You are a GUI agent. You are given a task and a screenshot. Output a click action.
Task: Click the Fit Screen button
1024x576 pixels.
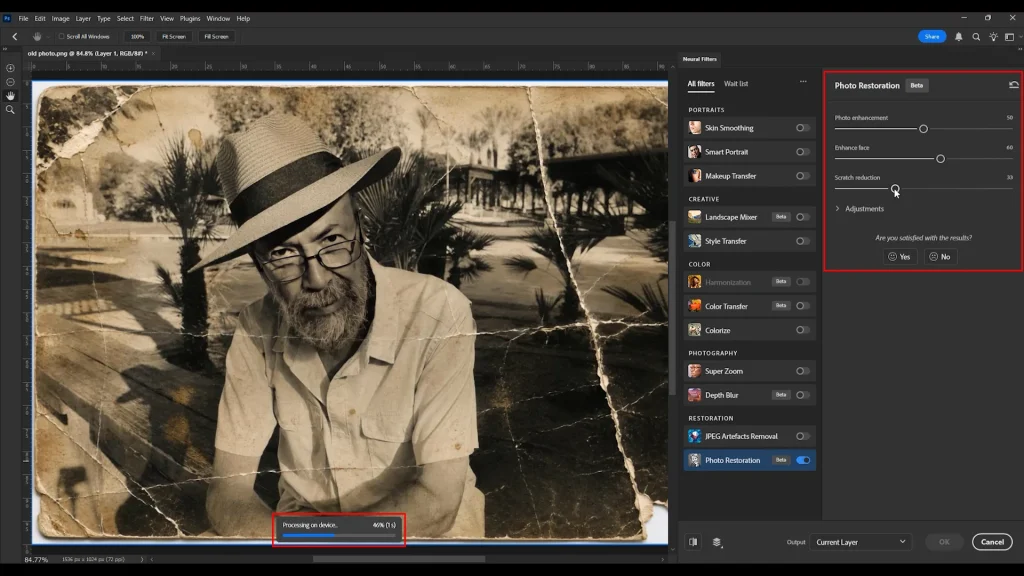pos(174,37)
